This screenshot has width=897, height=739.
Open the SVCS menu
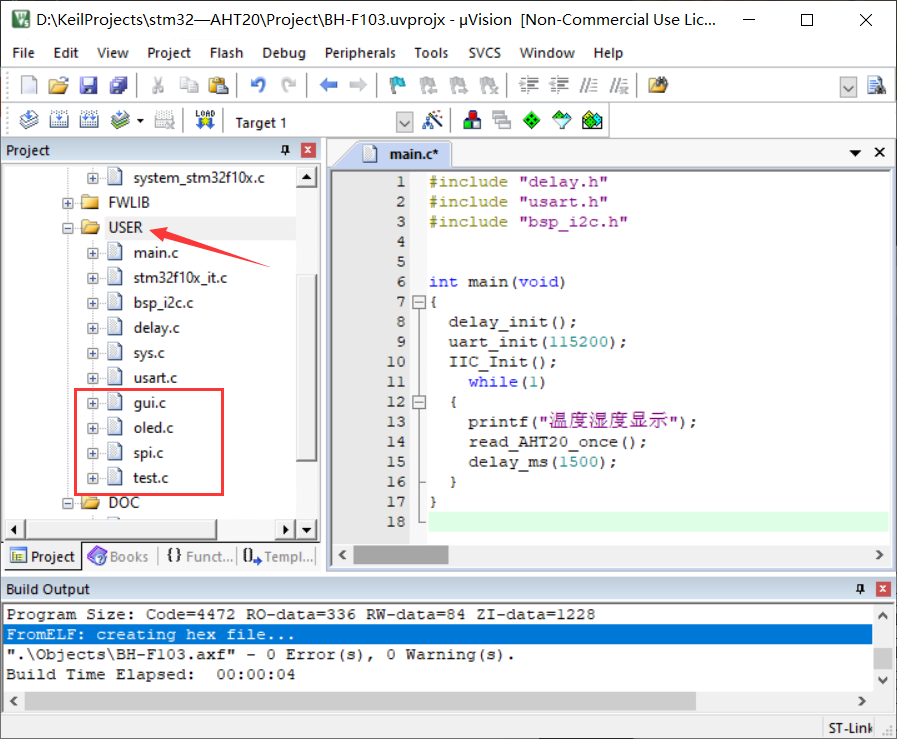[485, 53]
